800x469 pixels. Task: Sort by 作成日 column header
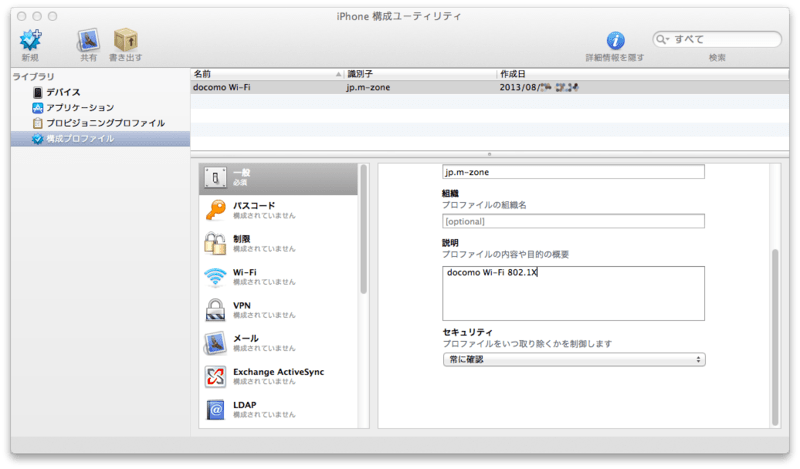(x=643, y=74)
